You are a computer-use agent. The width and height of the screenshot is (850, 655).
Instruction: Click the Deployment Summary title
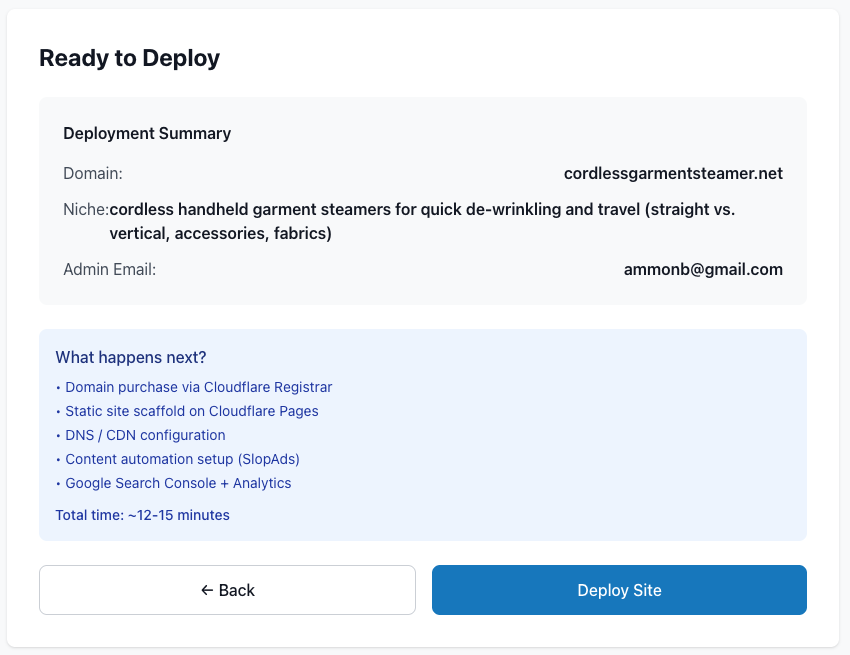(x=147, y=133)
